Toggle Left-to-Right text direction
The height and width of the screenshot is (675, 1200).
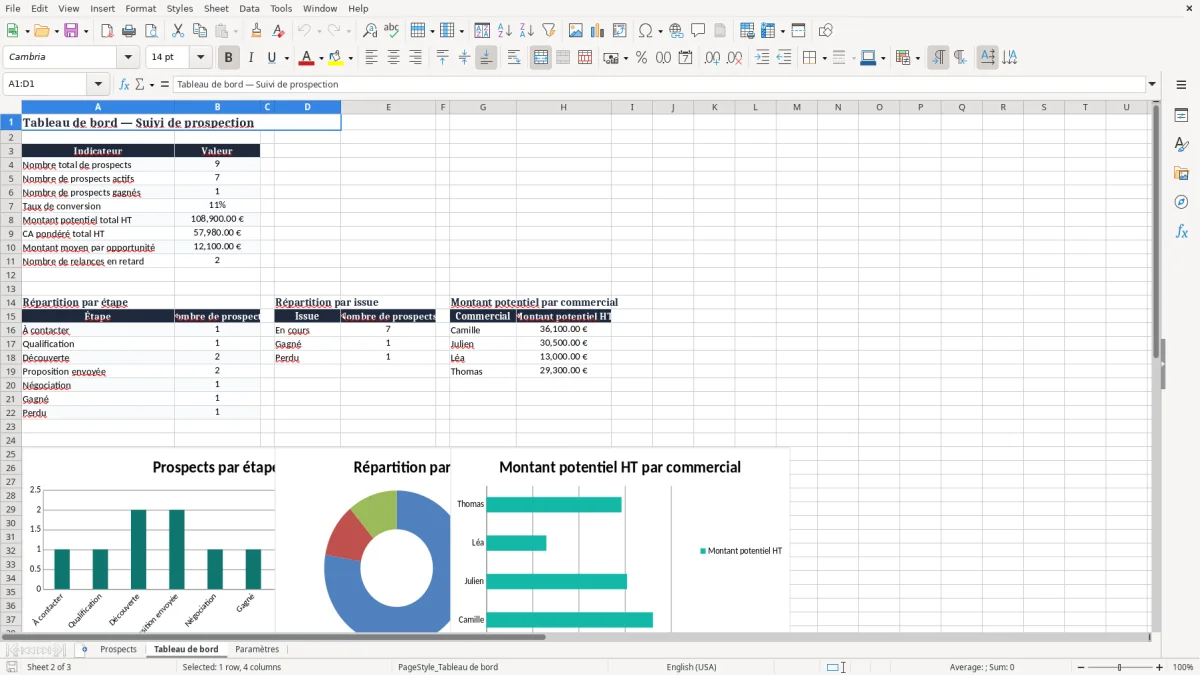938,58
